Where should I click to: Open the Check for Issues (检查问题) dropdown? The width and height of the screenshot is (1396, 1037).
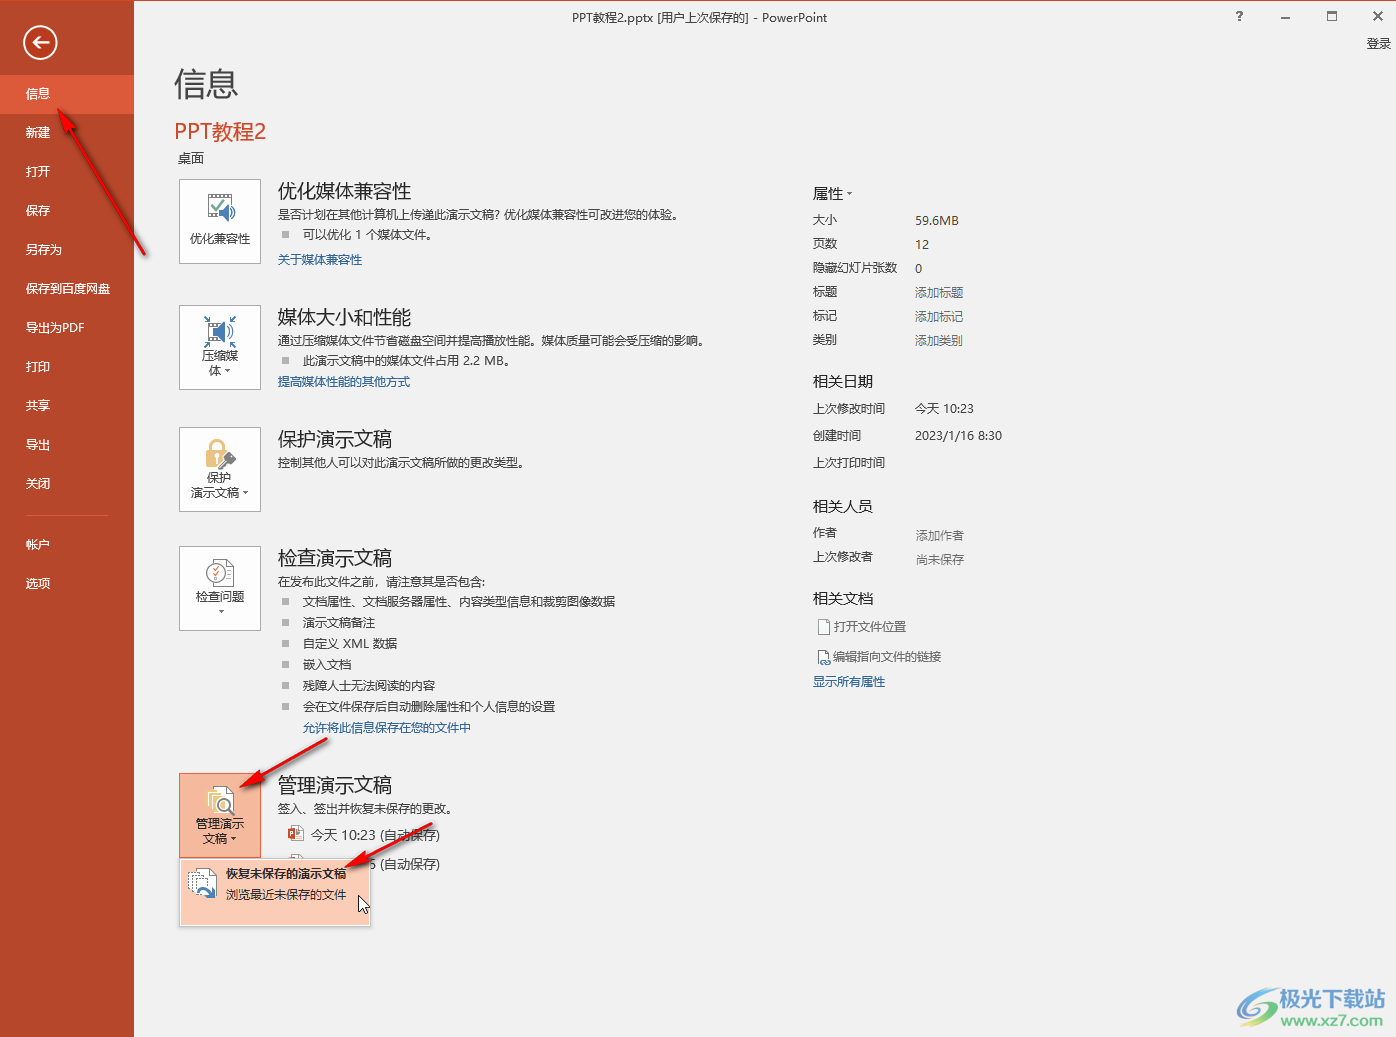220,588
